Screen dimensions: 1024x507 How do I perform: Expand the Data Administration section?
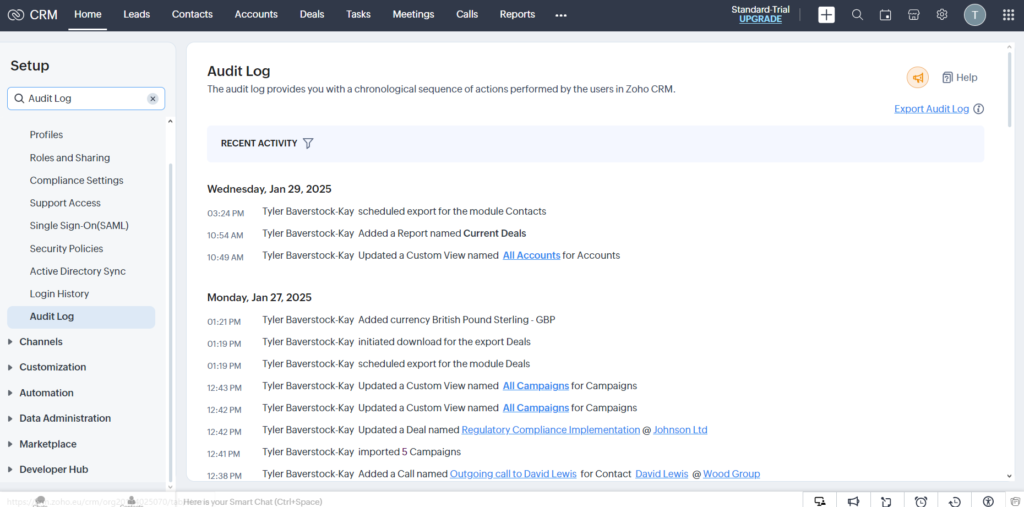pyautogui.click(x=10, y=418)
